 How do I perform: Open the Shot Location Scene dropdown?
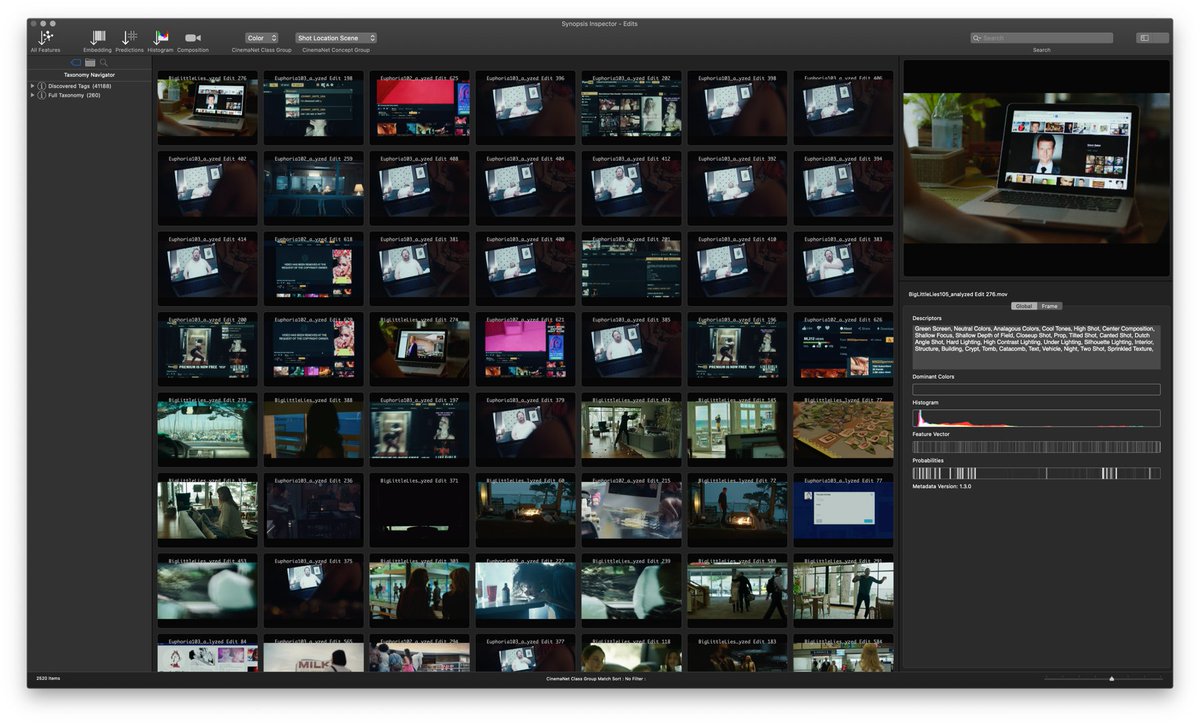pos(336,38)
